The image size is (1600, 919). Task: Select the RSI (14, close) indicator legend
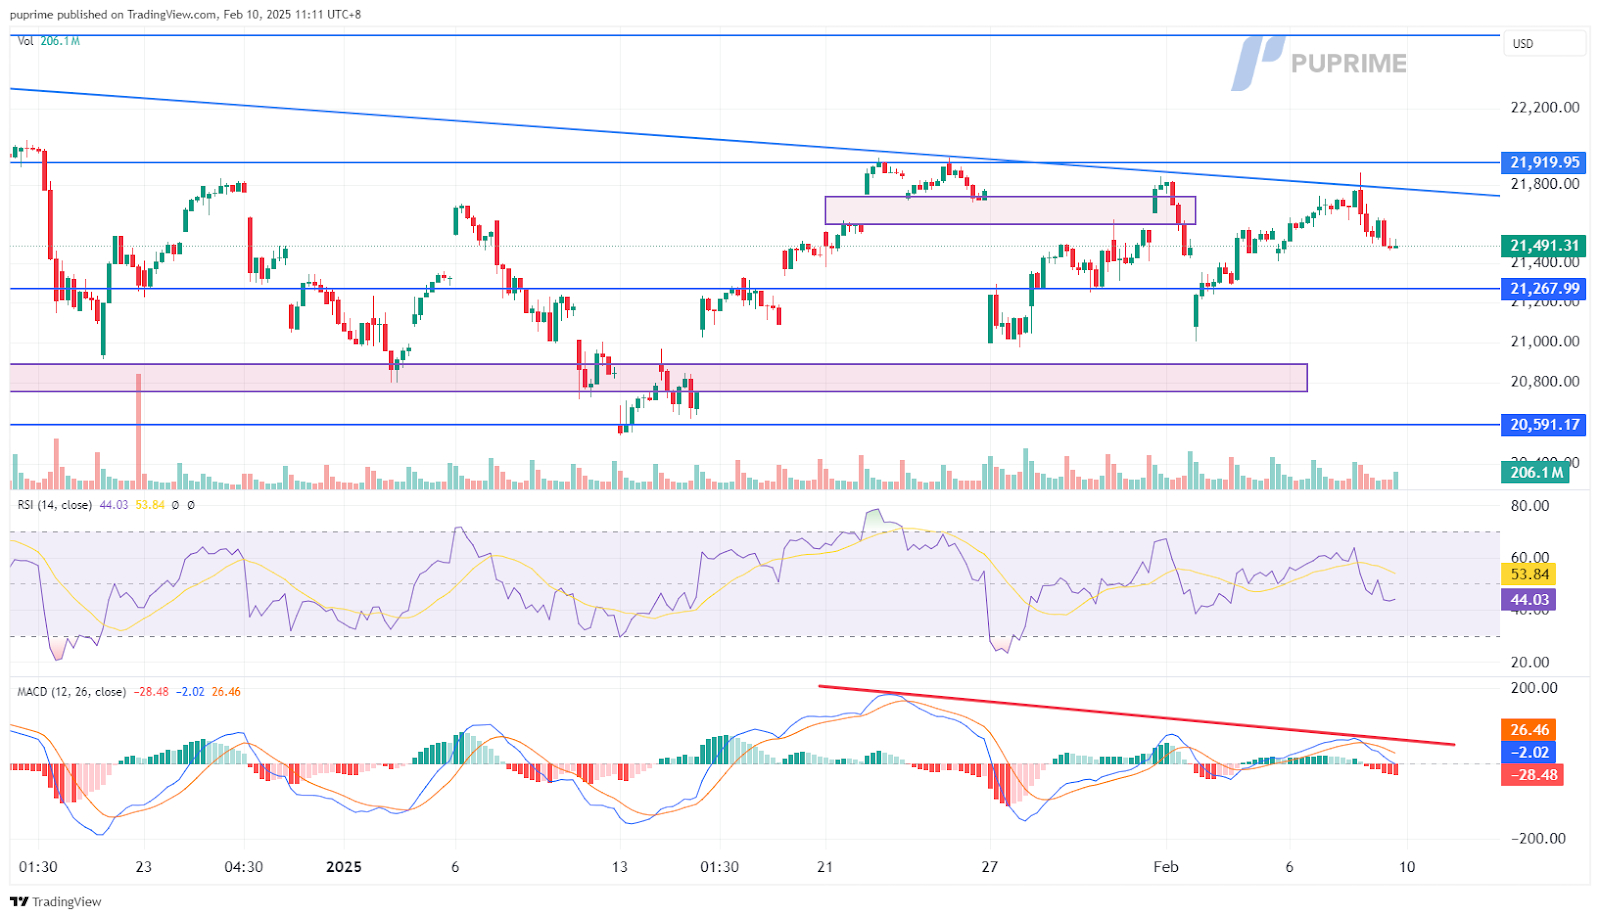pos(55,505)
